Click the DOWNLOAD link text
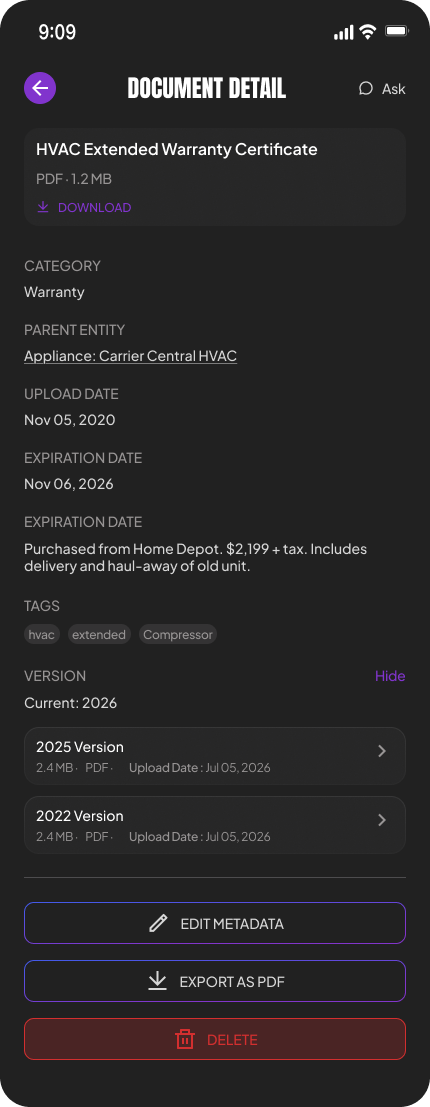430x1107 pixels. [95, 208]
